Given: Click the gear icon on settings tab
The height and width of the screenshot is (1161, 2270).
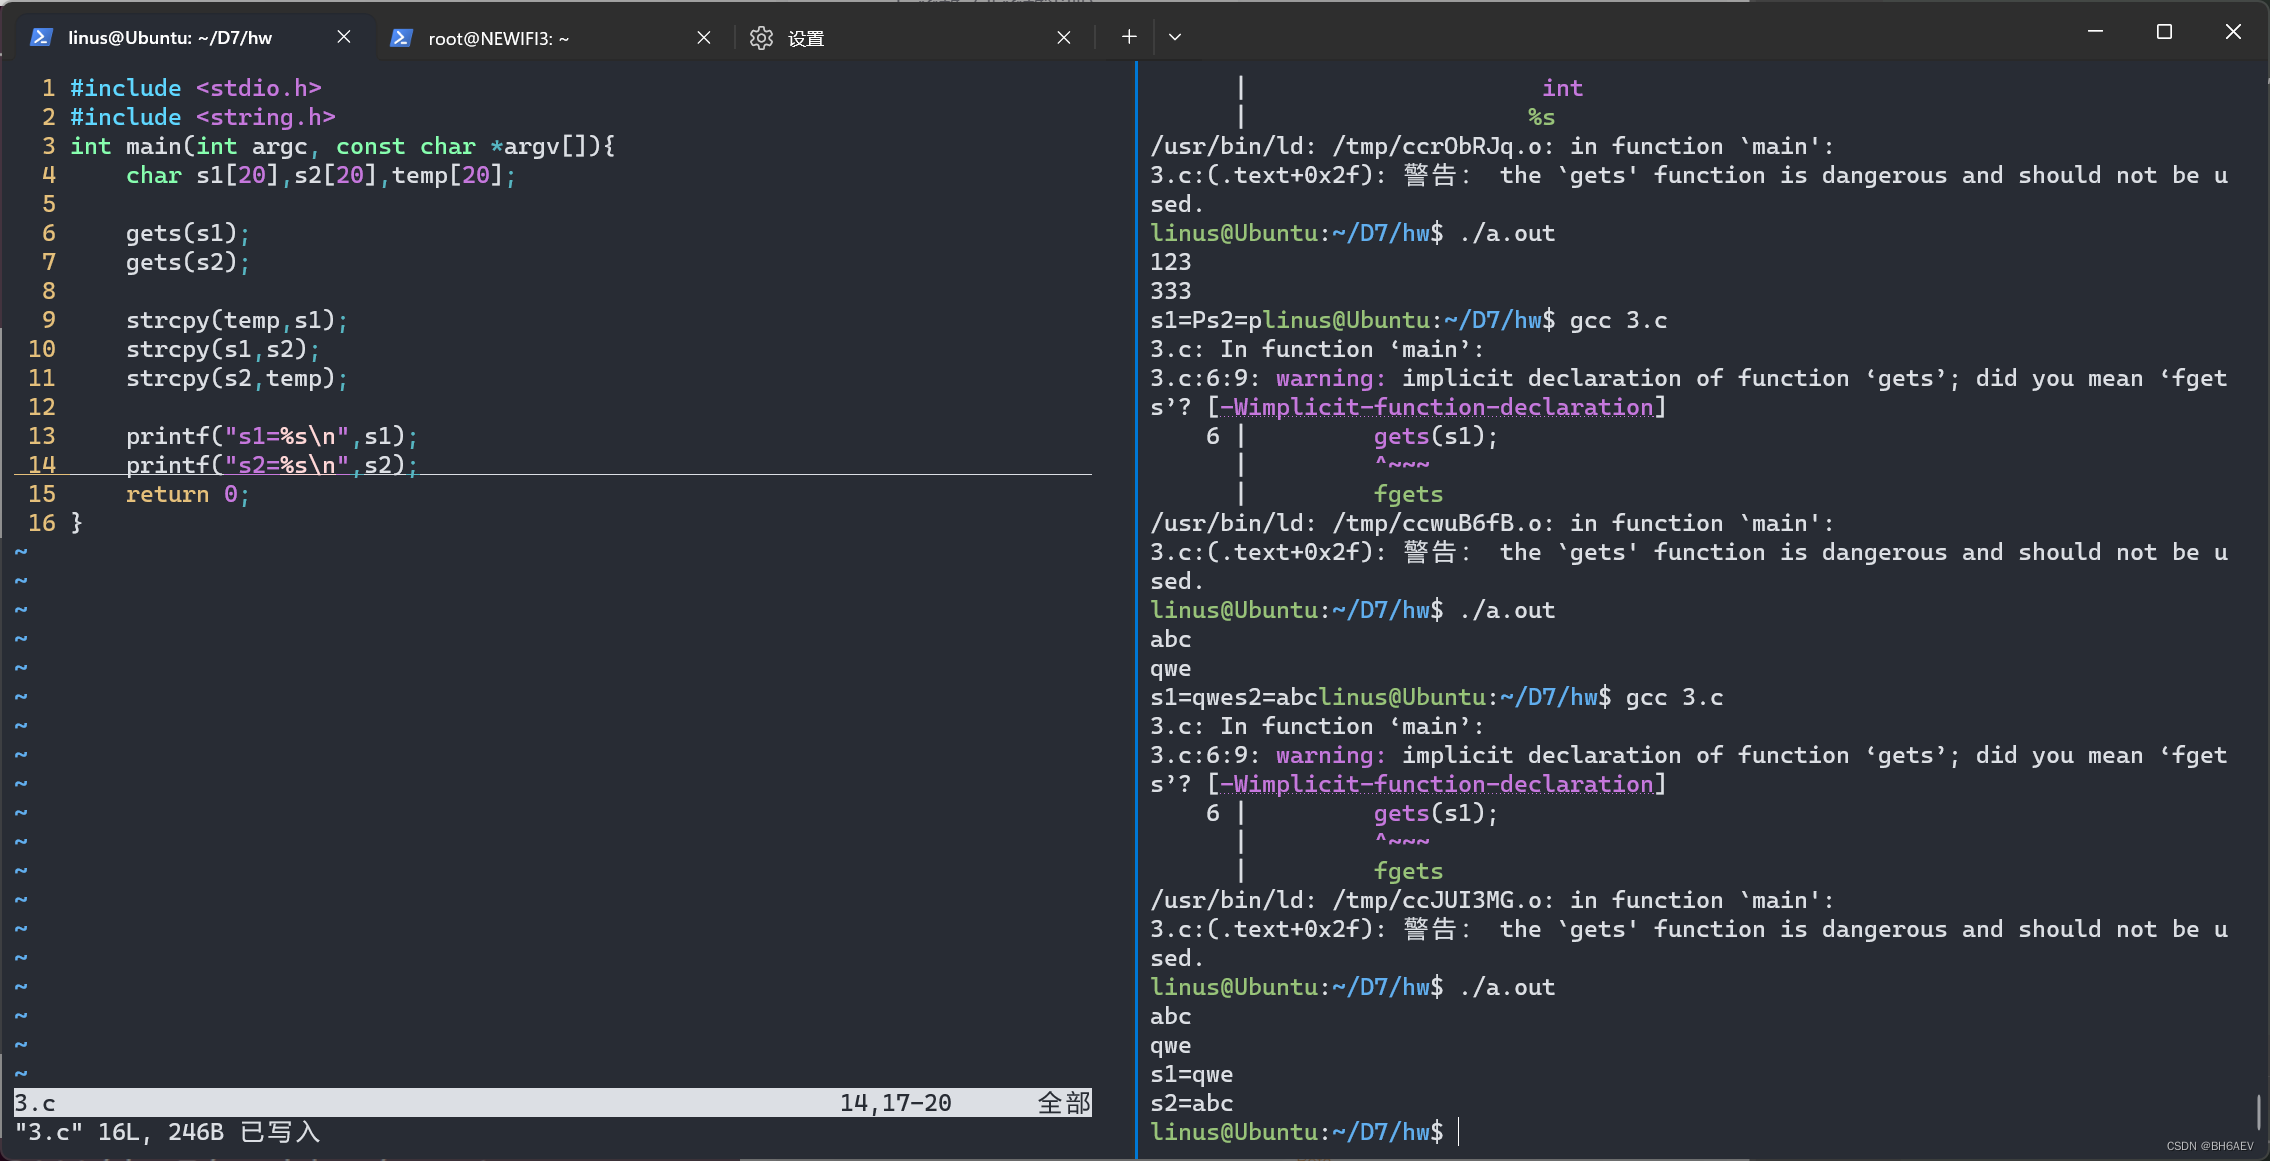Looking at the screenshot, I should (x=761, y=38).
